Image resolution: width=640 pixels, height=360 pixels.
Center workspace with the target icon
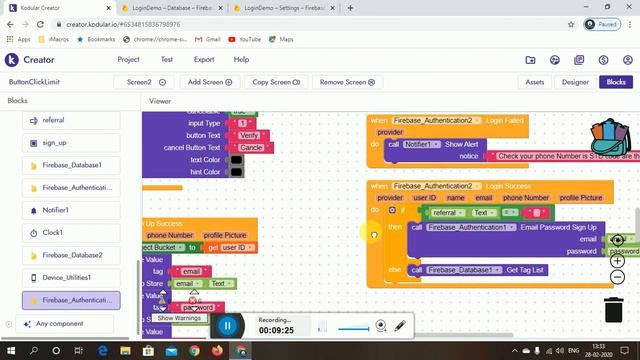pos(618,240)
